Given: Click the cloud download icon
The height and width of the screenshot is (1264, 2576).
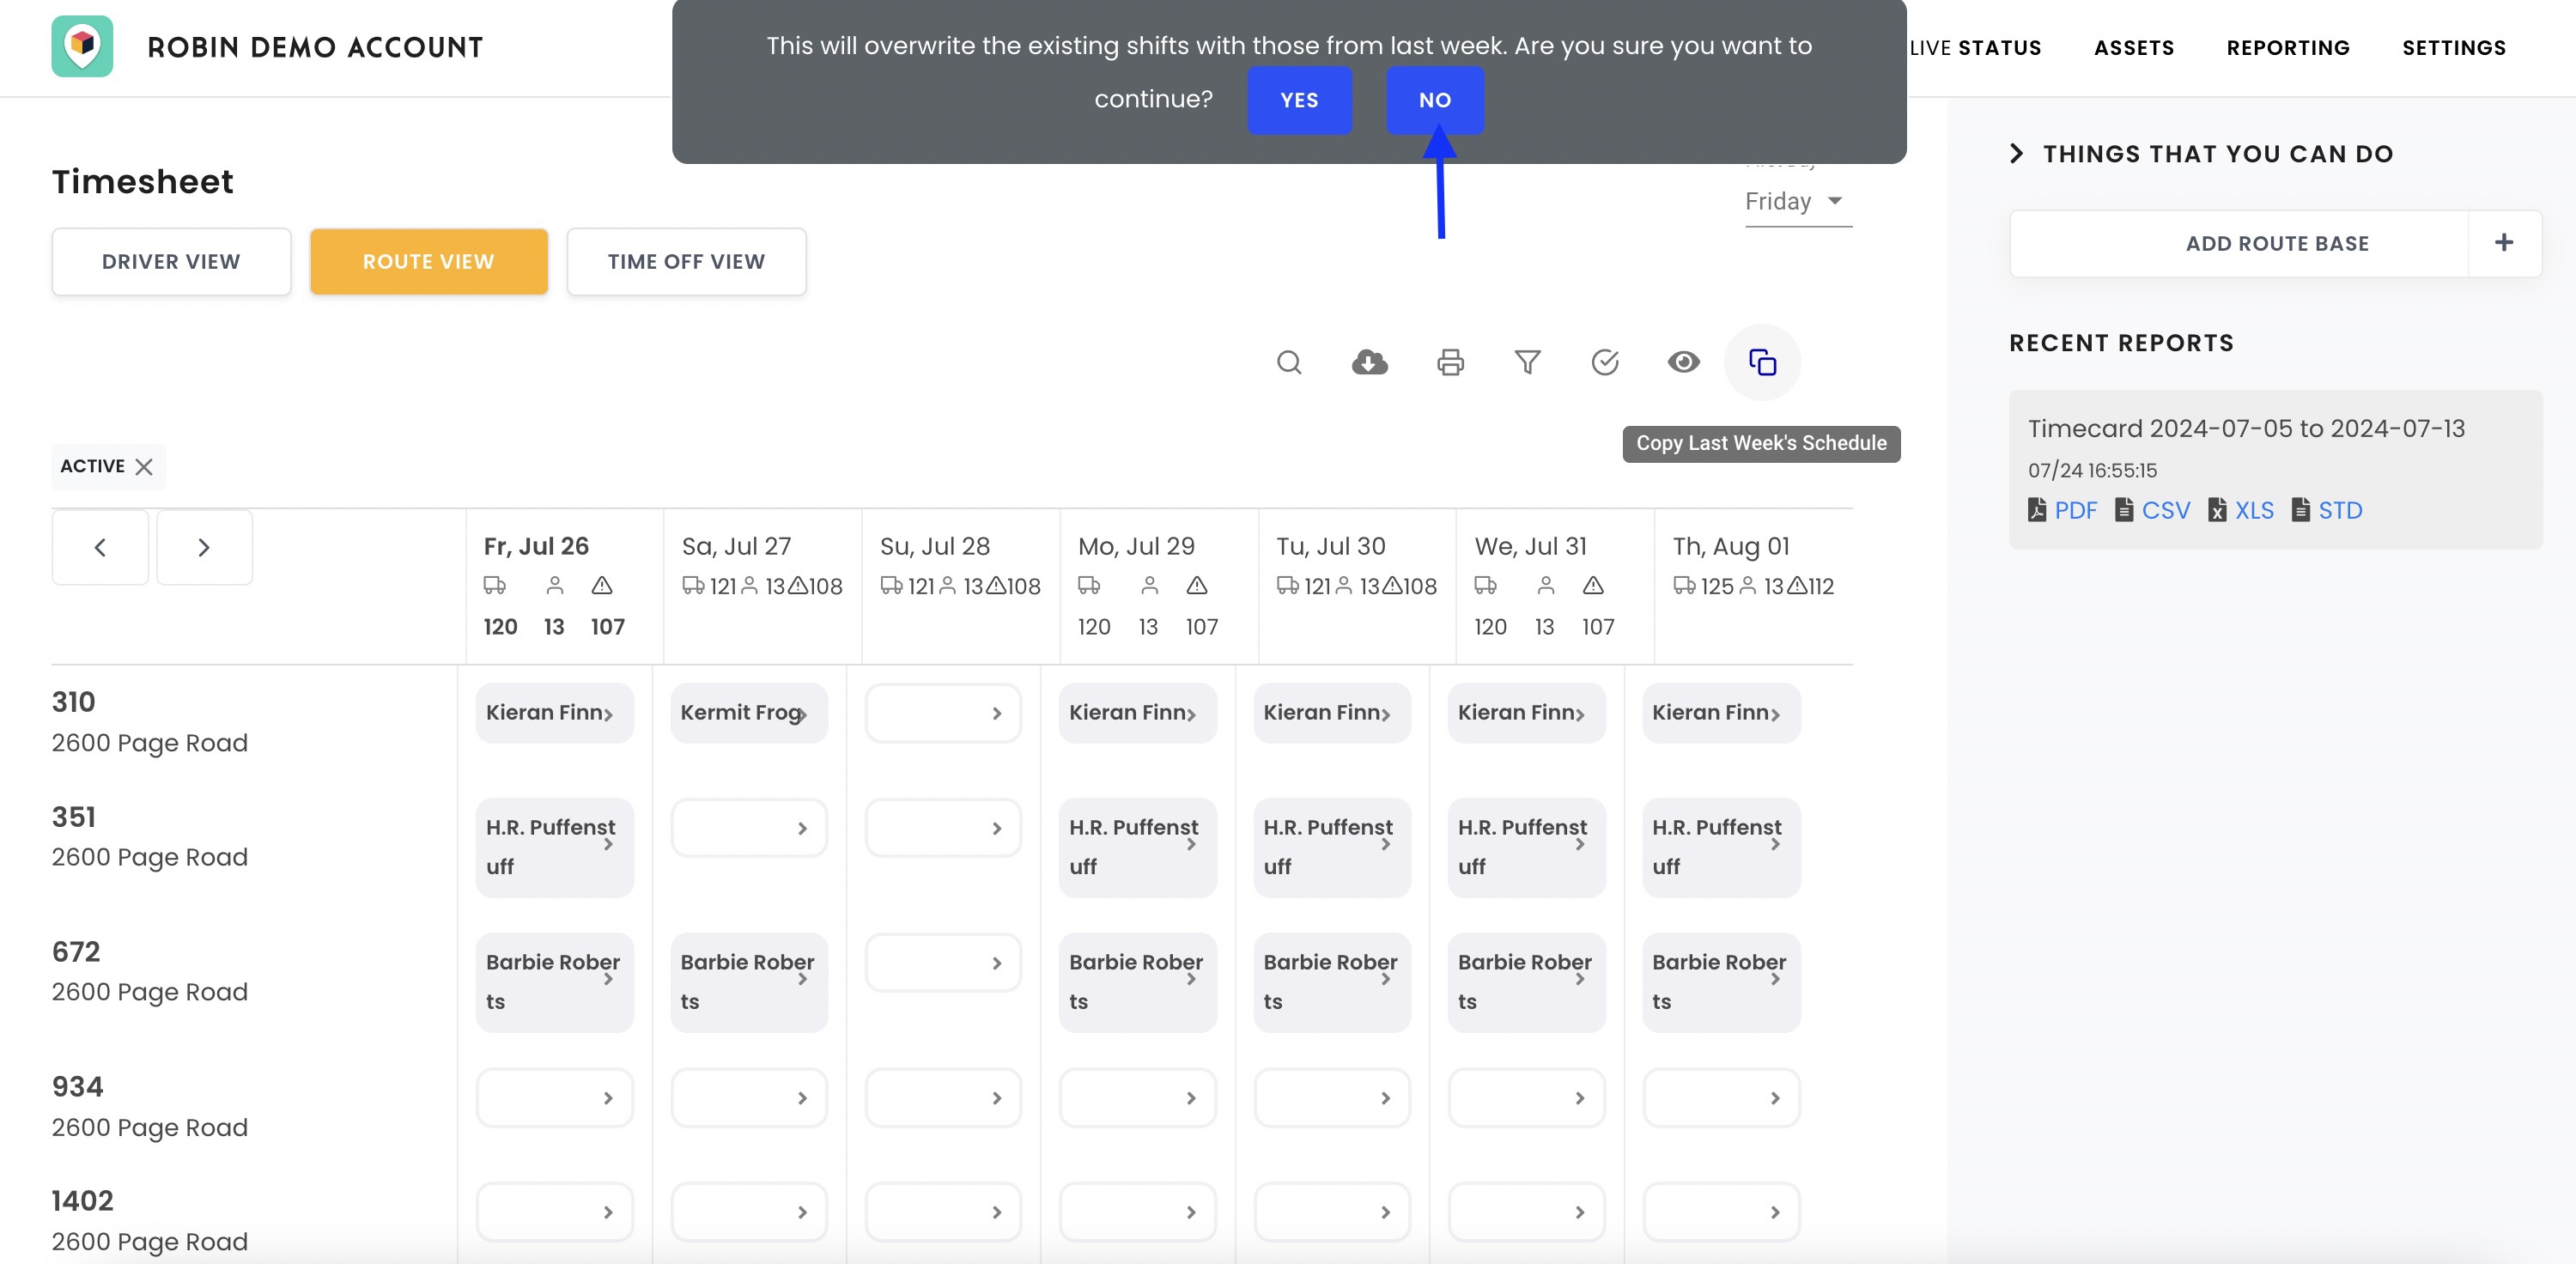Looking at the screenshot, I should click(x=1369, y=362).
